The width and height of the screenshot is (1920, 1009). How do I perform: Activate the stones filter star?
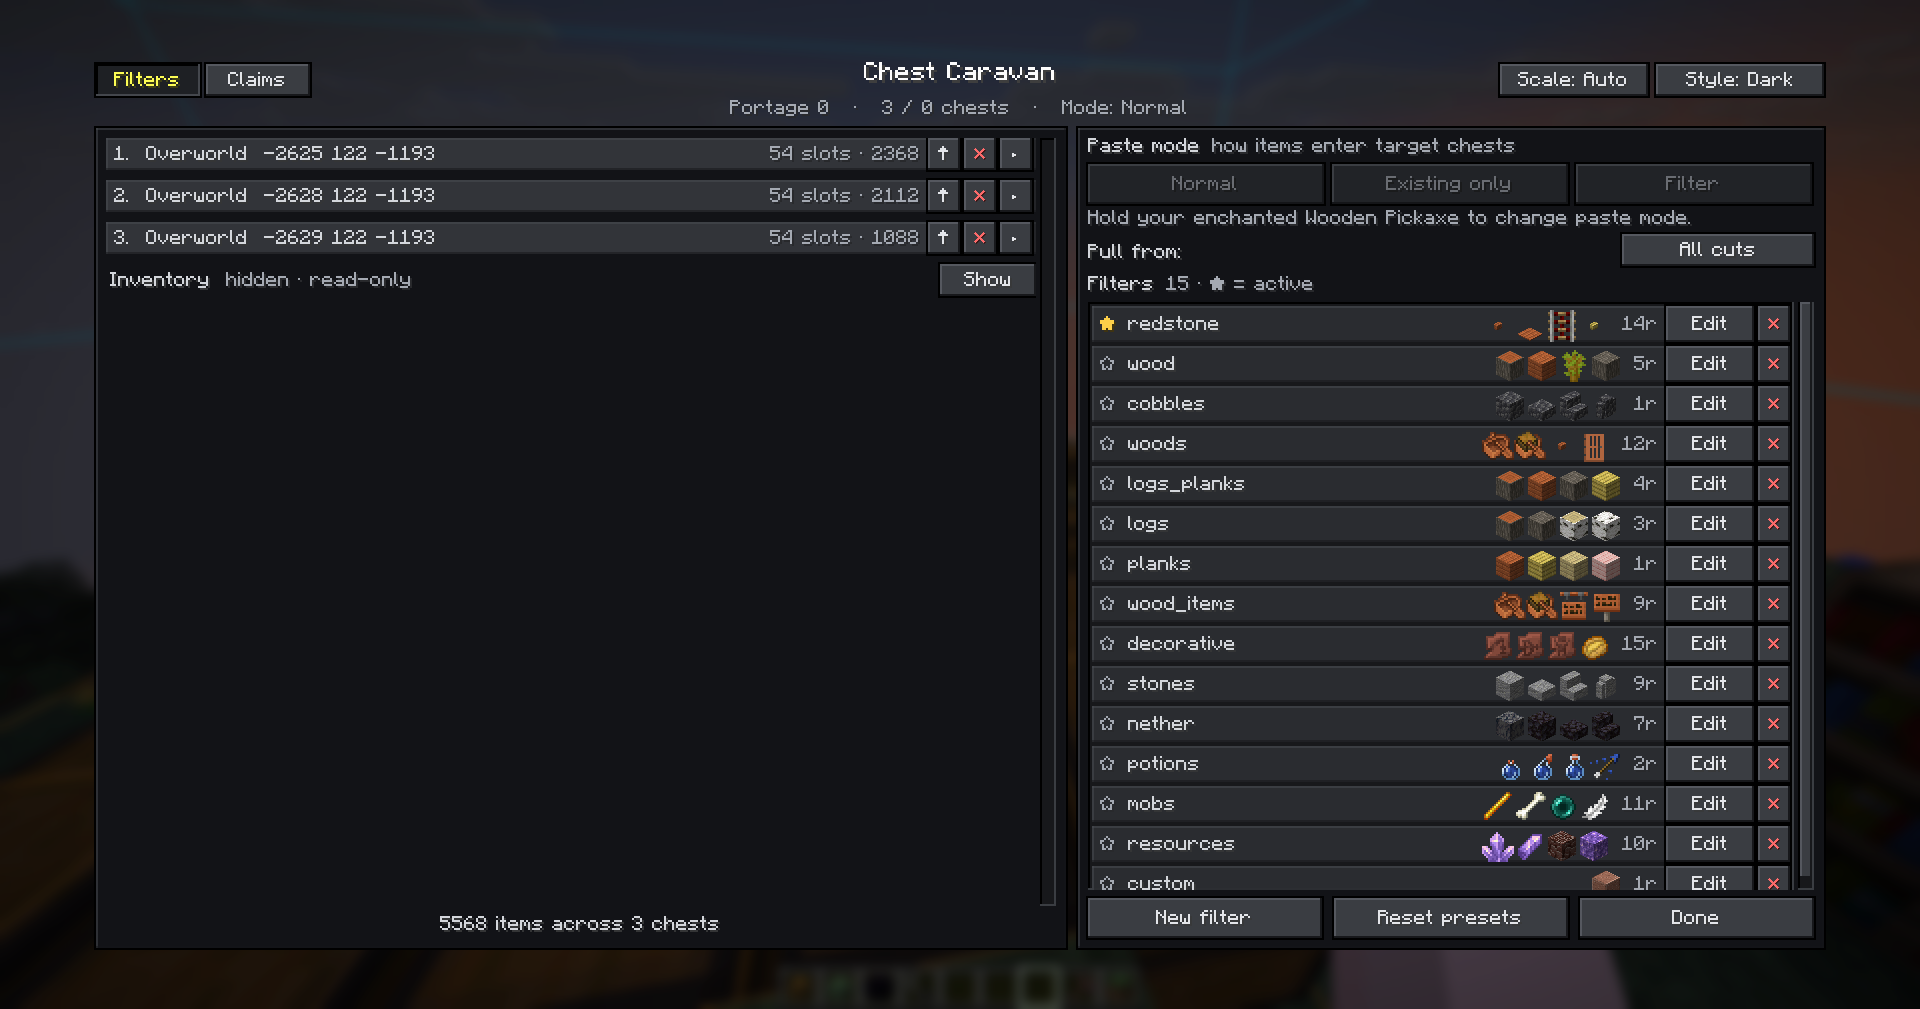pos(1106,683)
